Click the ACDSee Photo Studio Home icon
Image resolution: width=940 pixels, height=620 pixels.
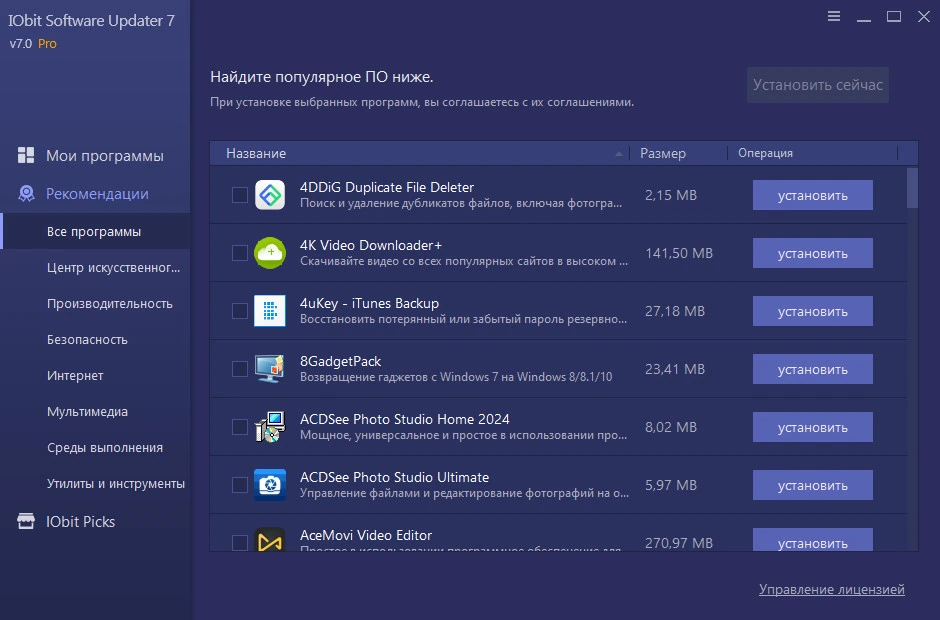(270, 427)
